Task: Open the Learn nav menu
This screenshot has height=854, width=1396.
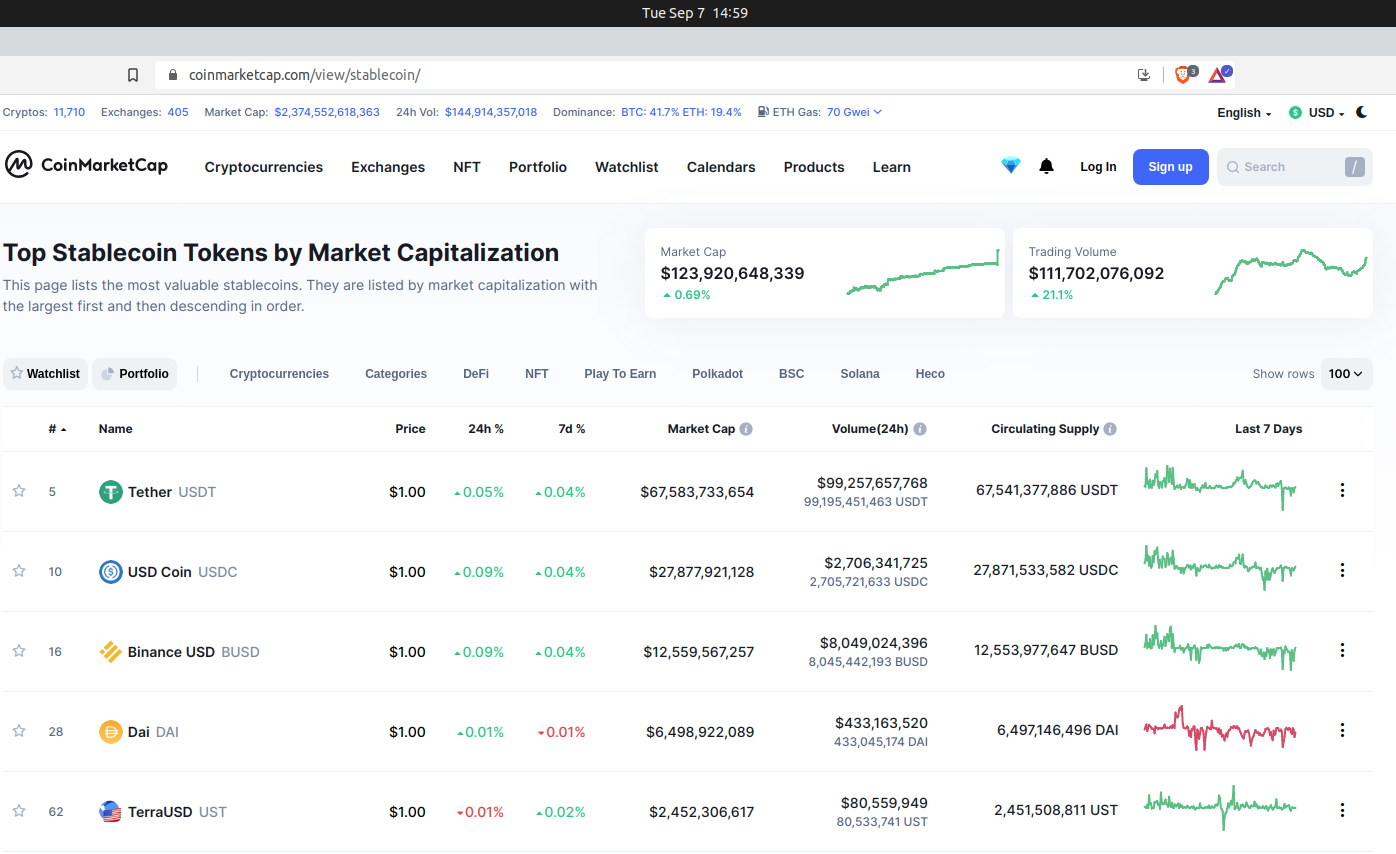Action: pyautogui.click(x=892, y=167)
